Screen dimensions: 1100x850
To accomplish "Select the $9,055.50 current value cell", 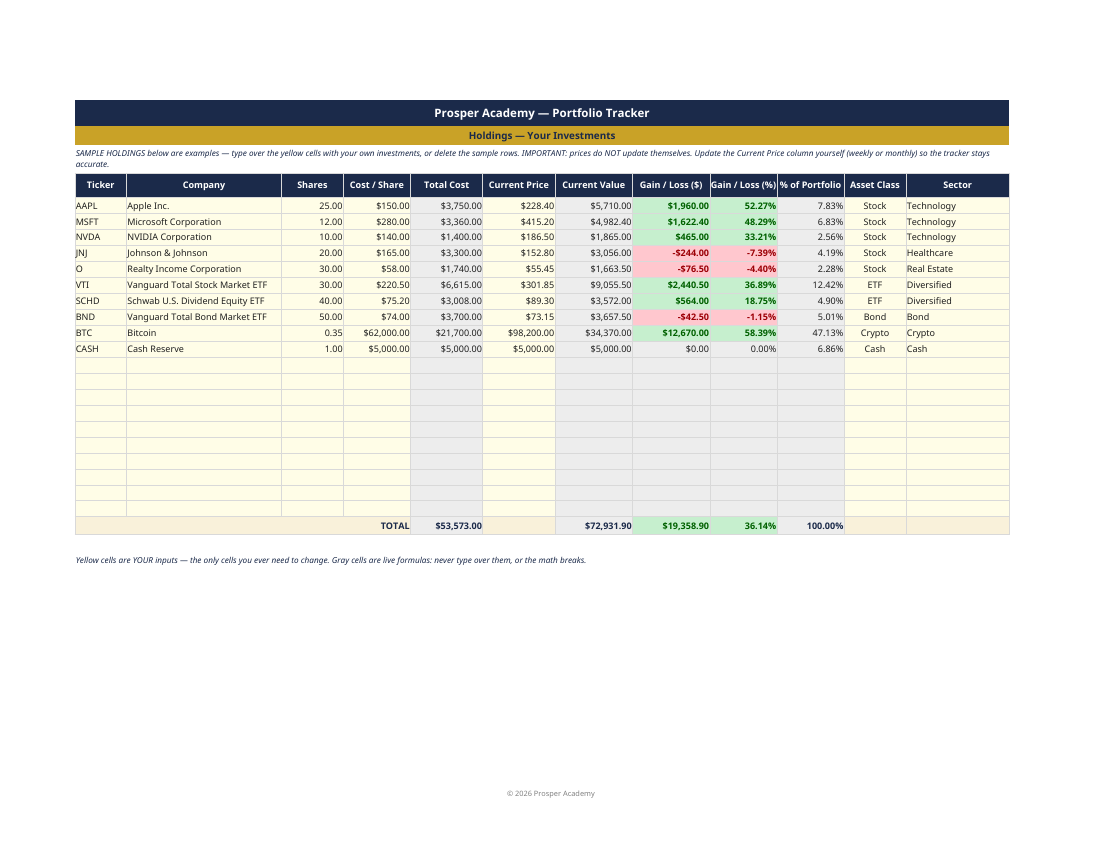I will tap(593, 285).
